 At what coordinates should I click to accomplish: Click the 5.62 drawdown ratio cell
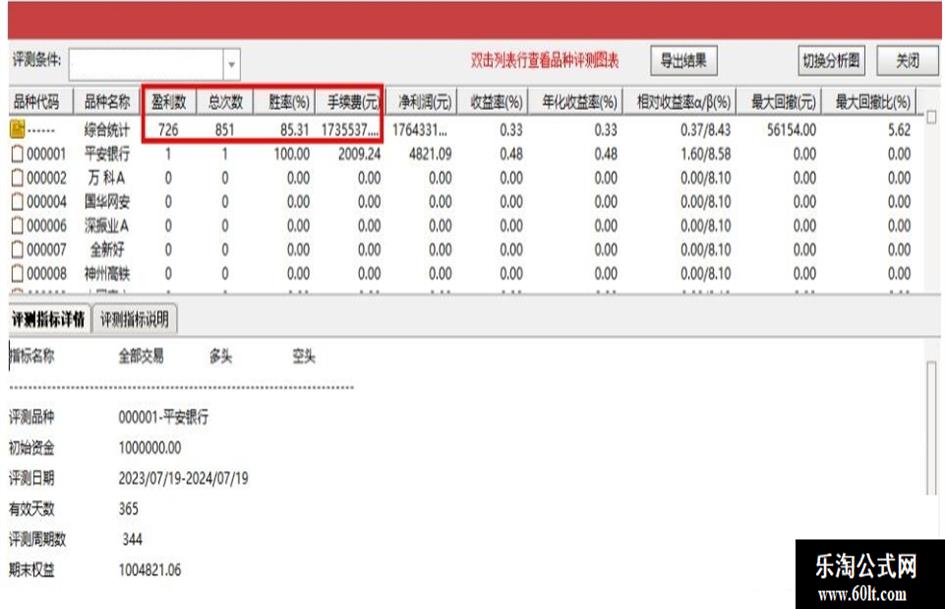tap(899, 130)
